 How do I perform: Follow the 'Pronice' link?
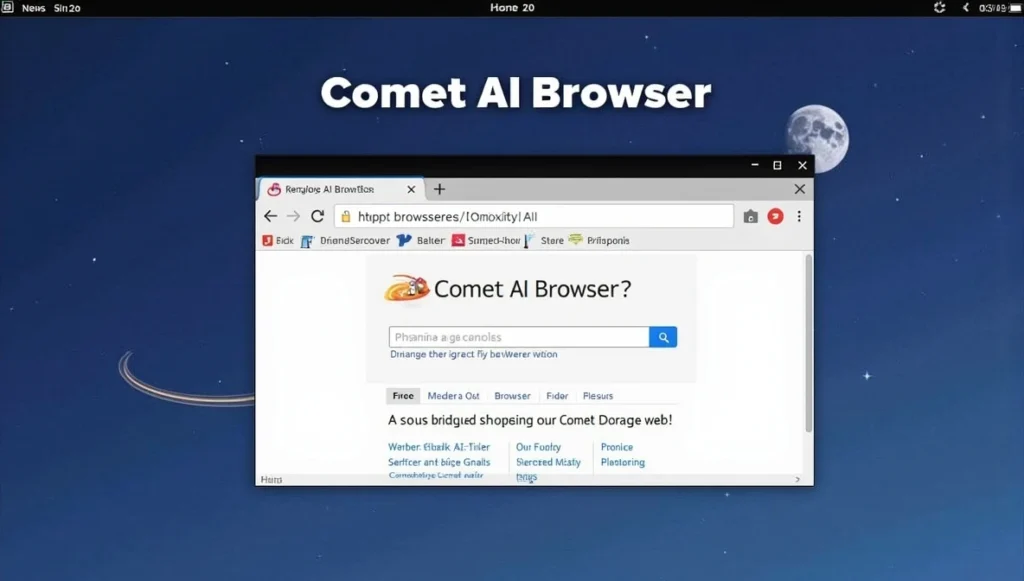[x=617, y=447]
